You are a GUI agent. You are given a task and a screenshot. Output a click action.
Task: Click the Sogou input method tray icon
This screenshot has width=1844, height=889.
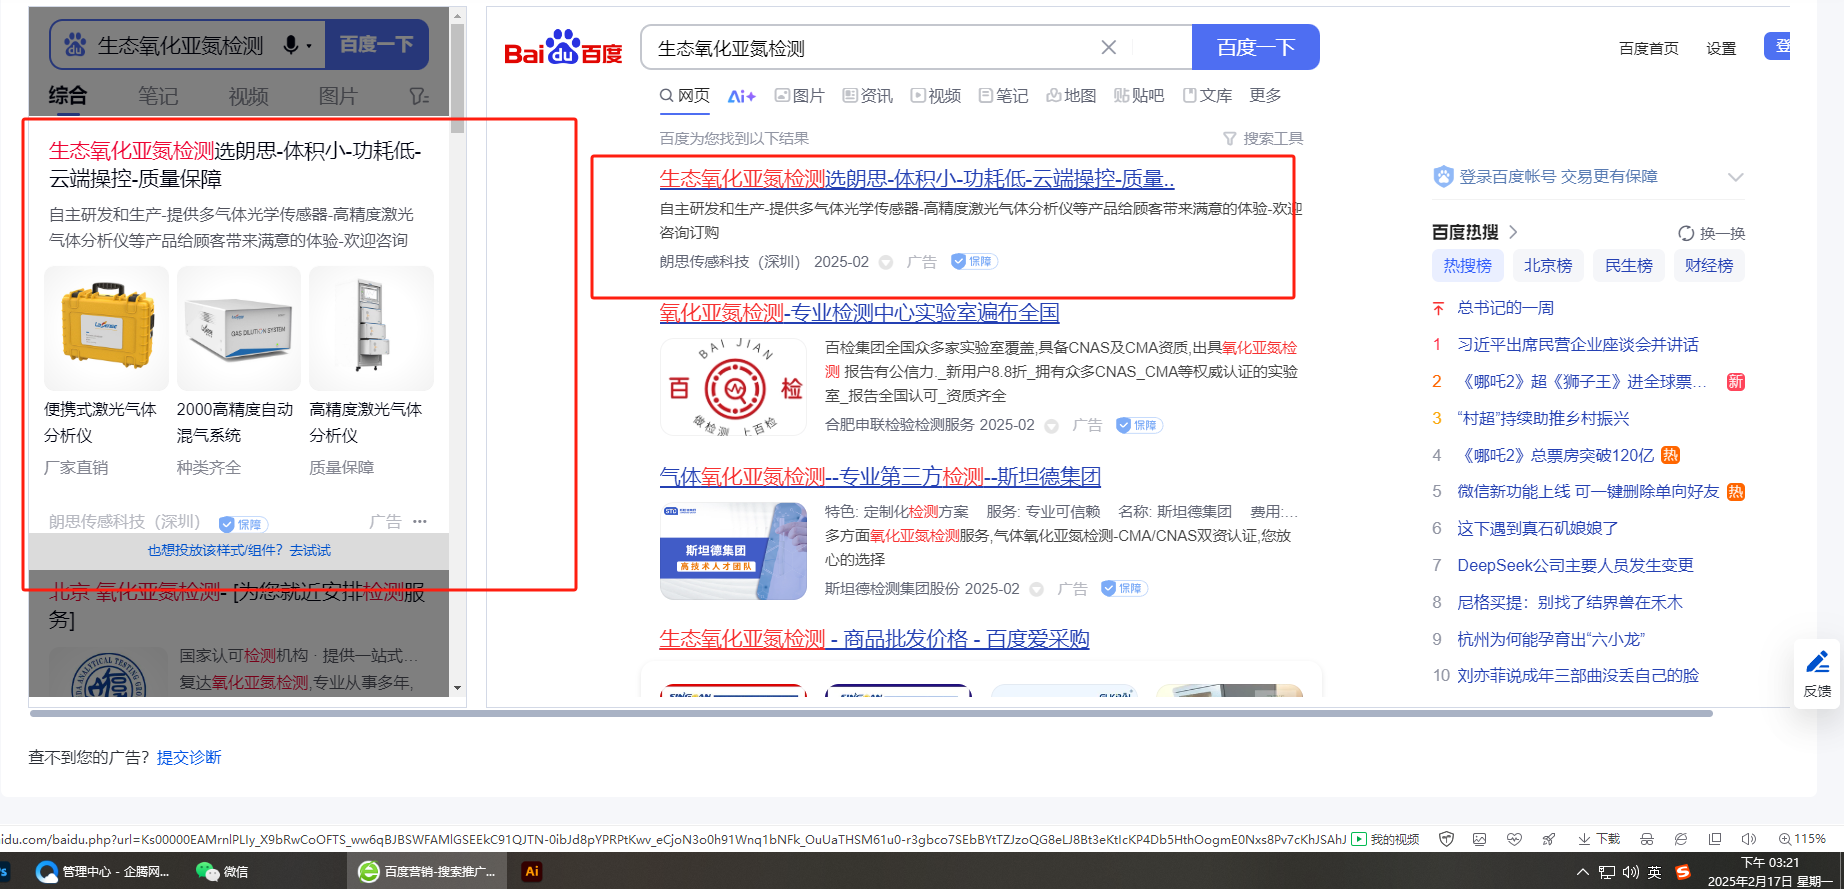(1683, 872)
